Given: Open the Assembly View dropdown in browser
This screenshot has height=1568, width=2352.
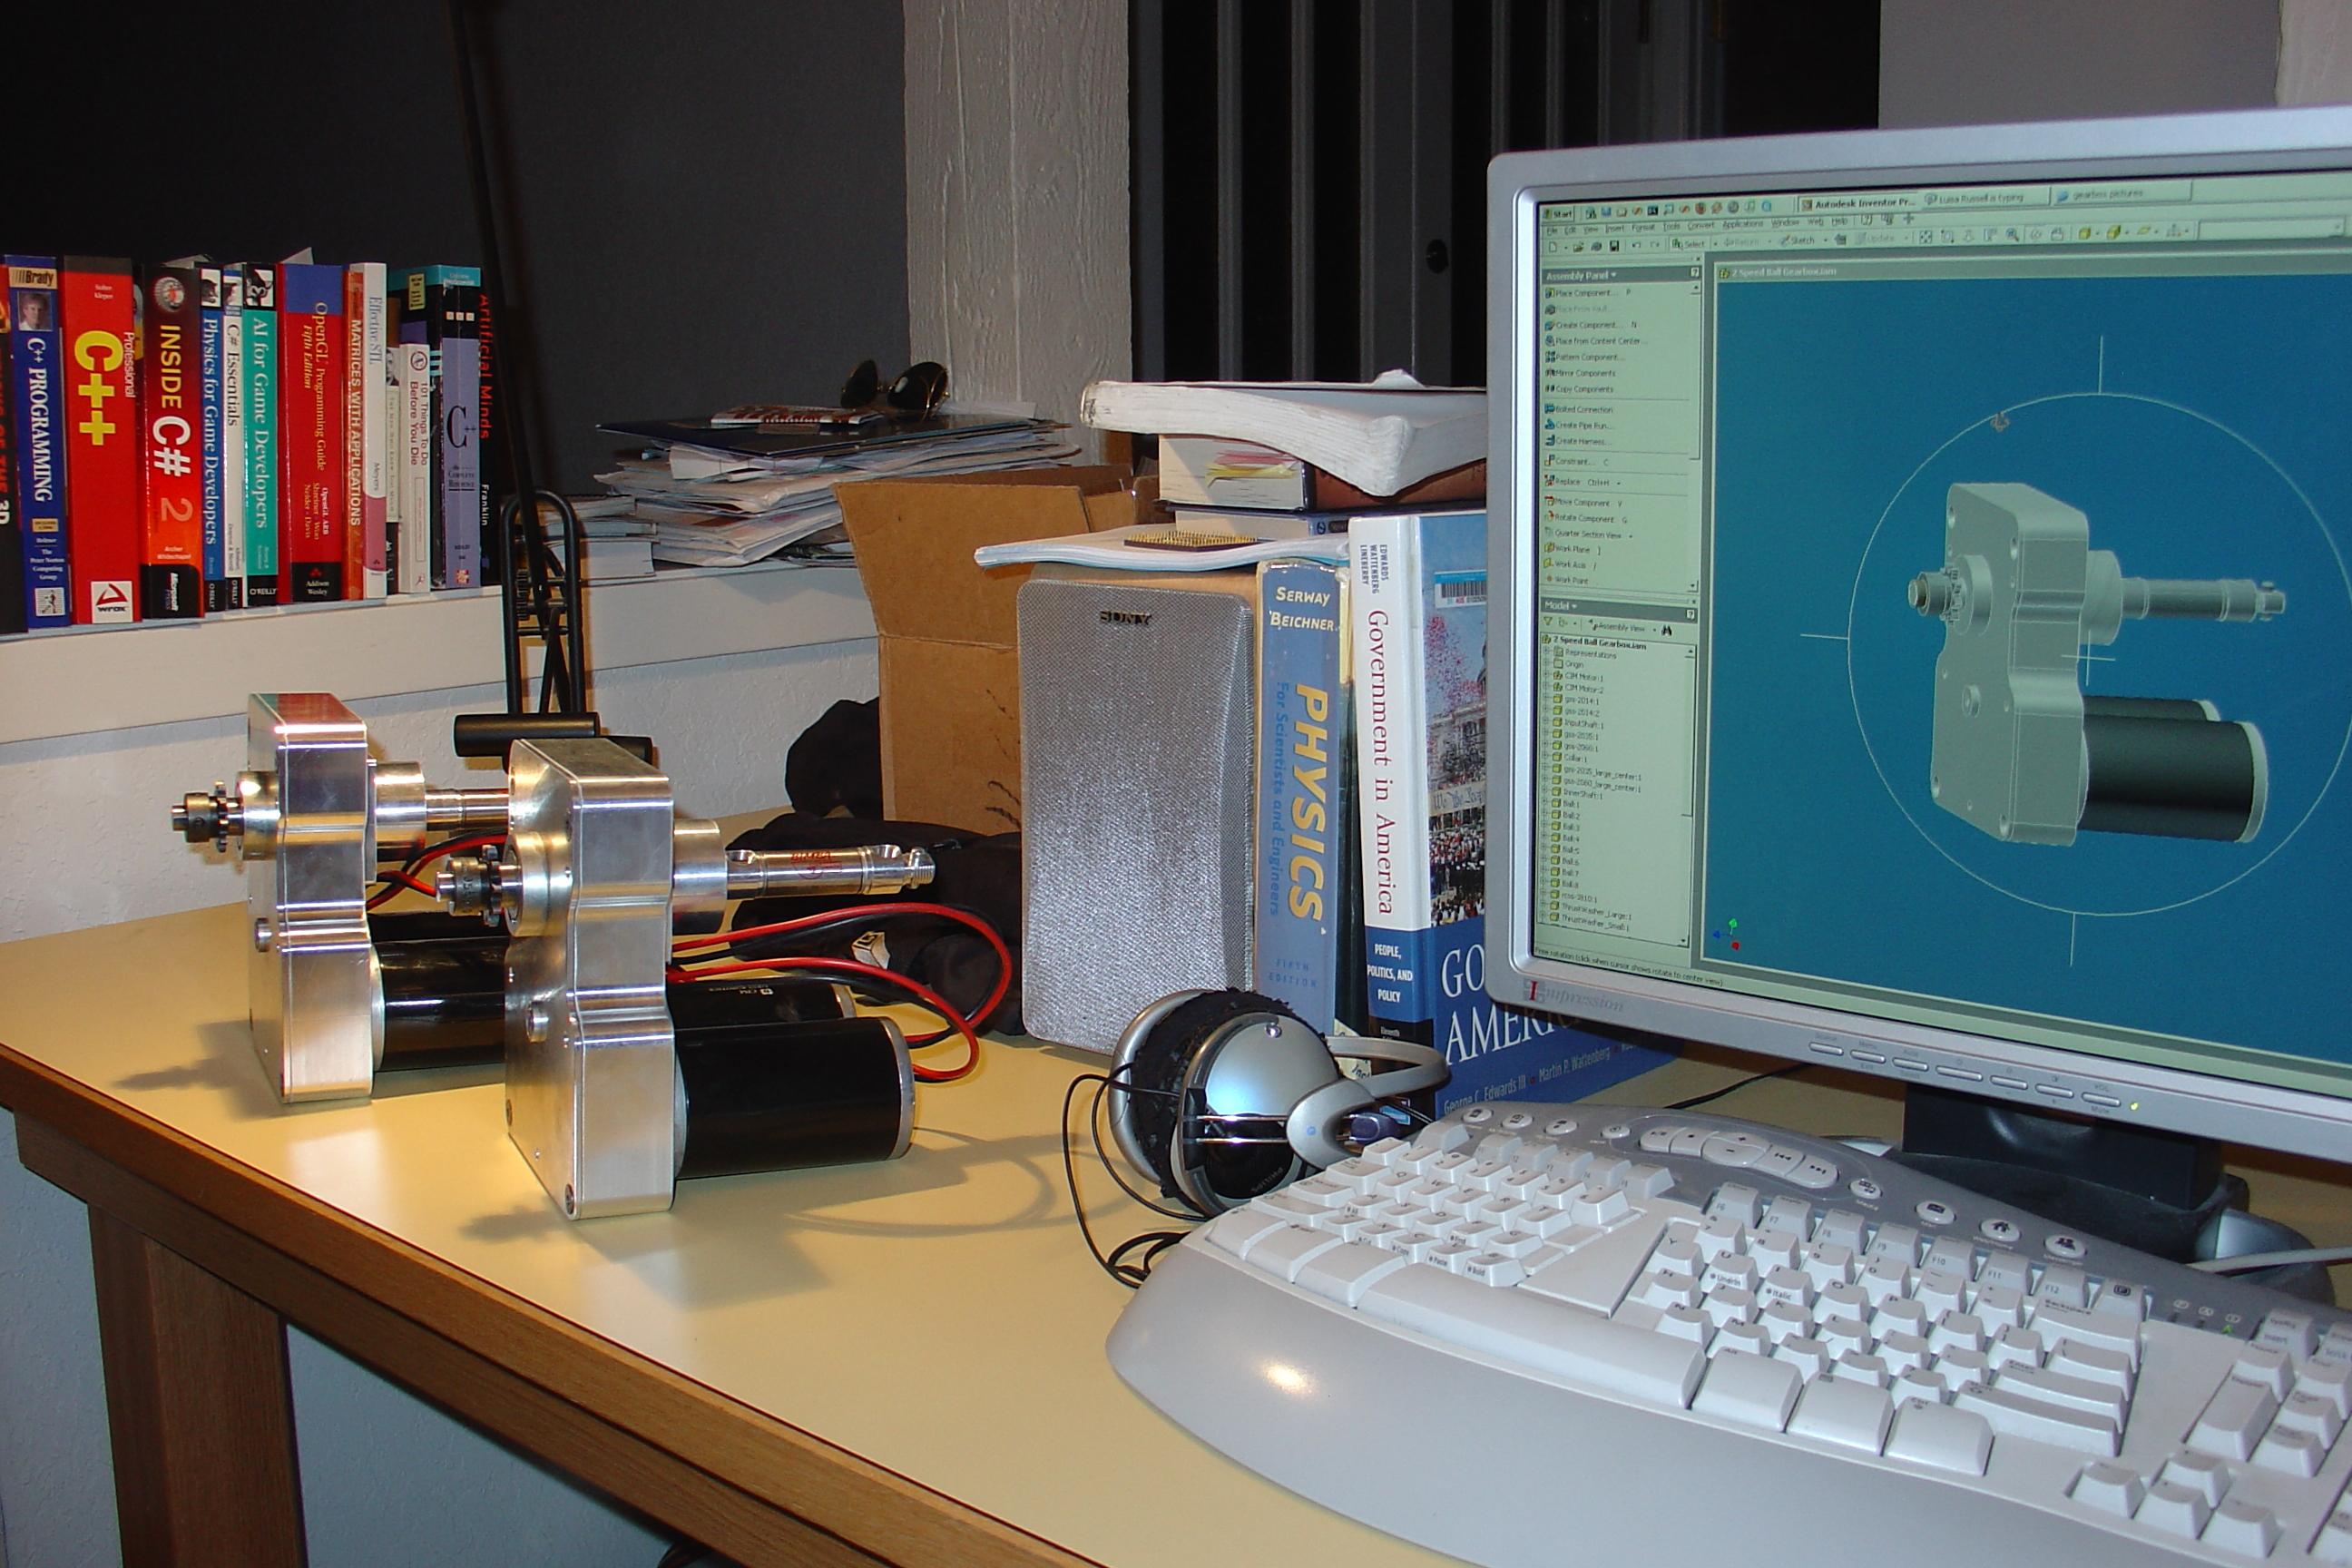Looking at the screenshot, I should [x=1623, y=628].
